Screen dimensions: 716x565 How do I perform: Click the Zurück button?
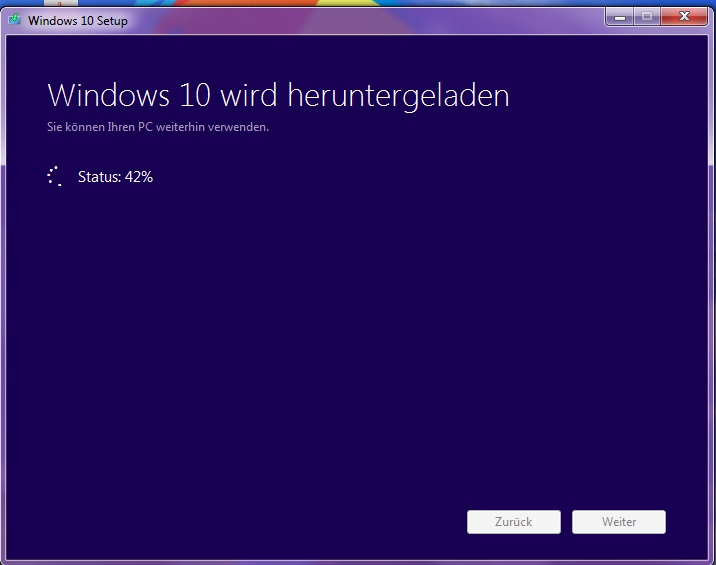pyautogui.click(x=514, y=522)
